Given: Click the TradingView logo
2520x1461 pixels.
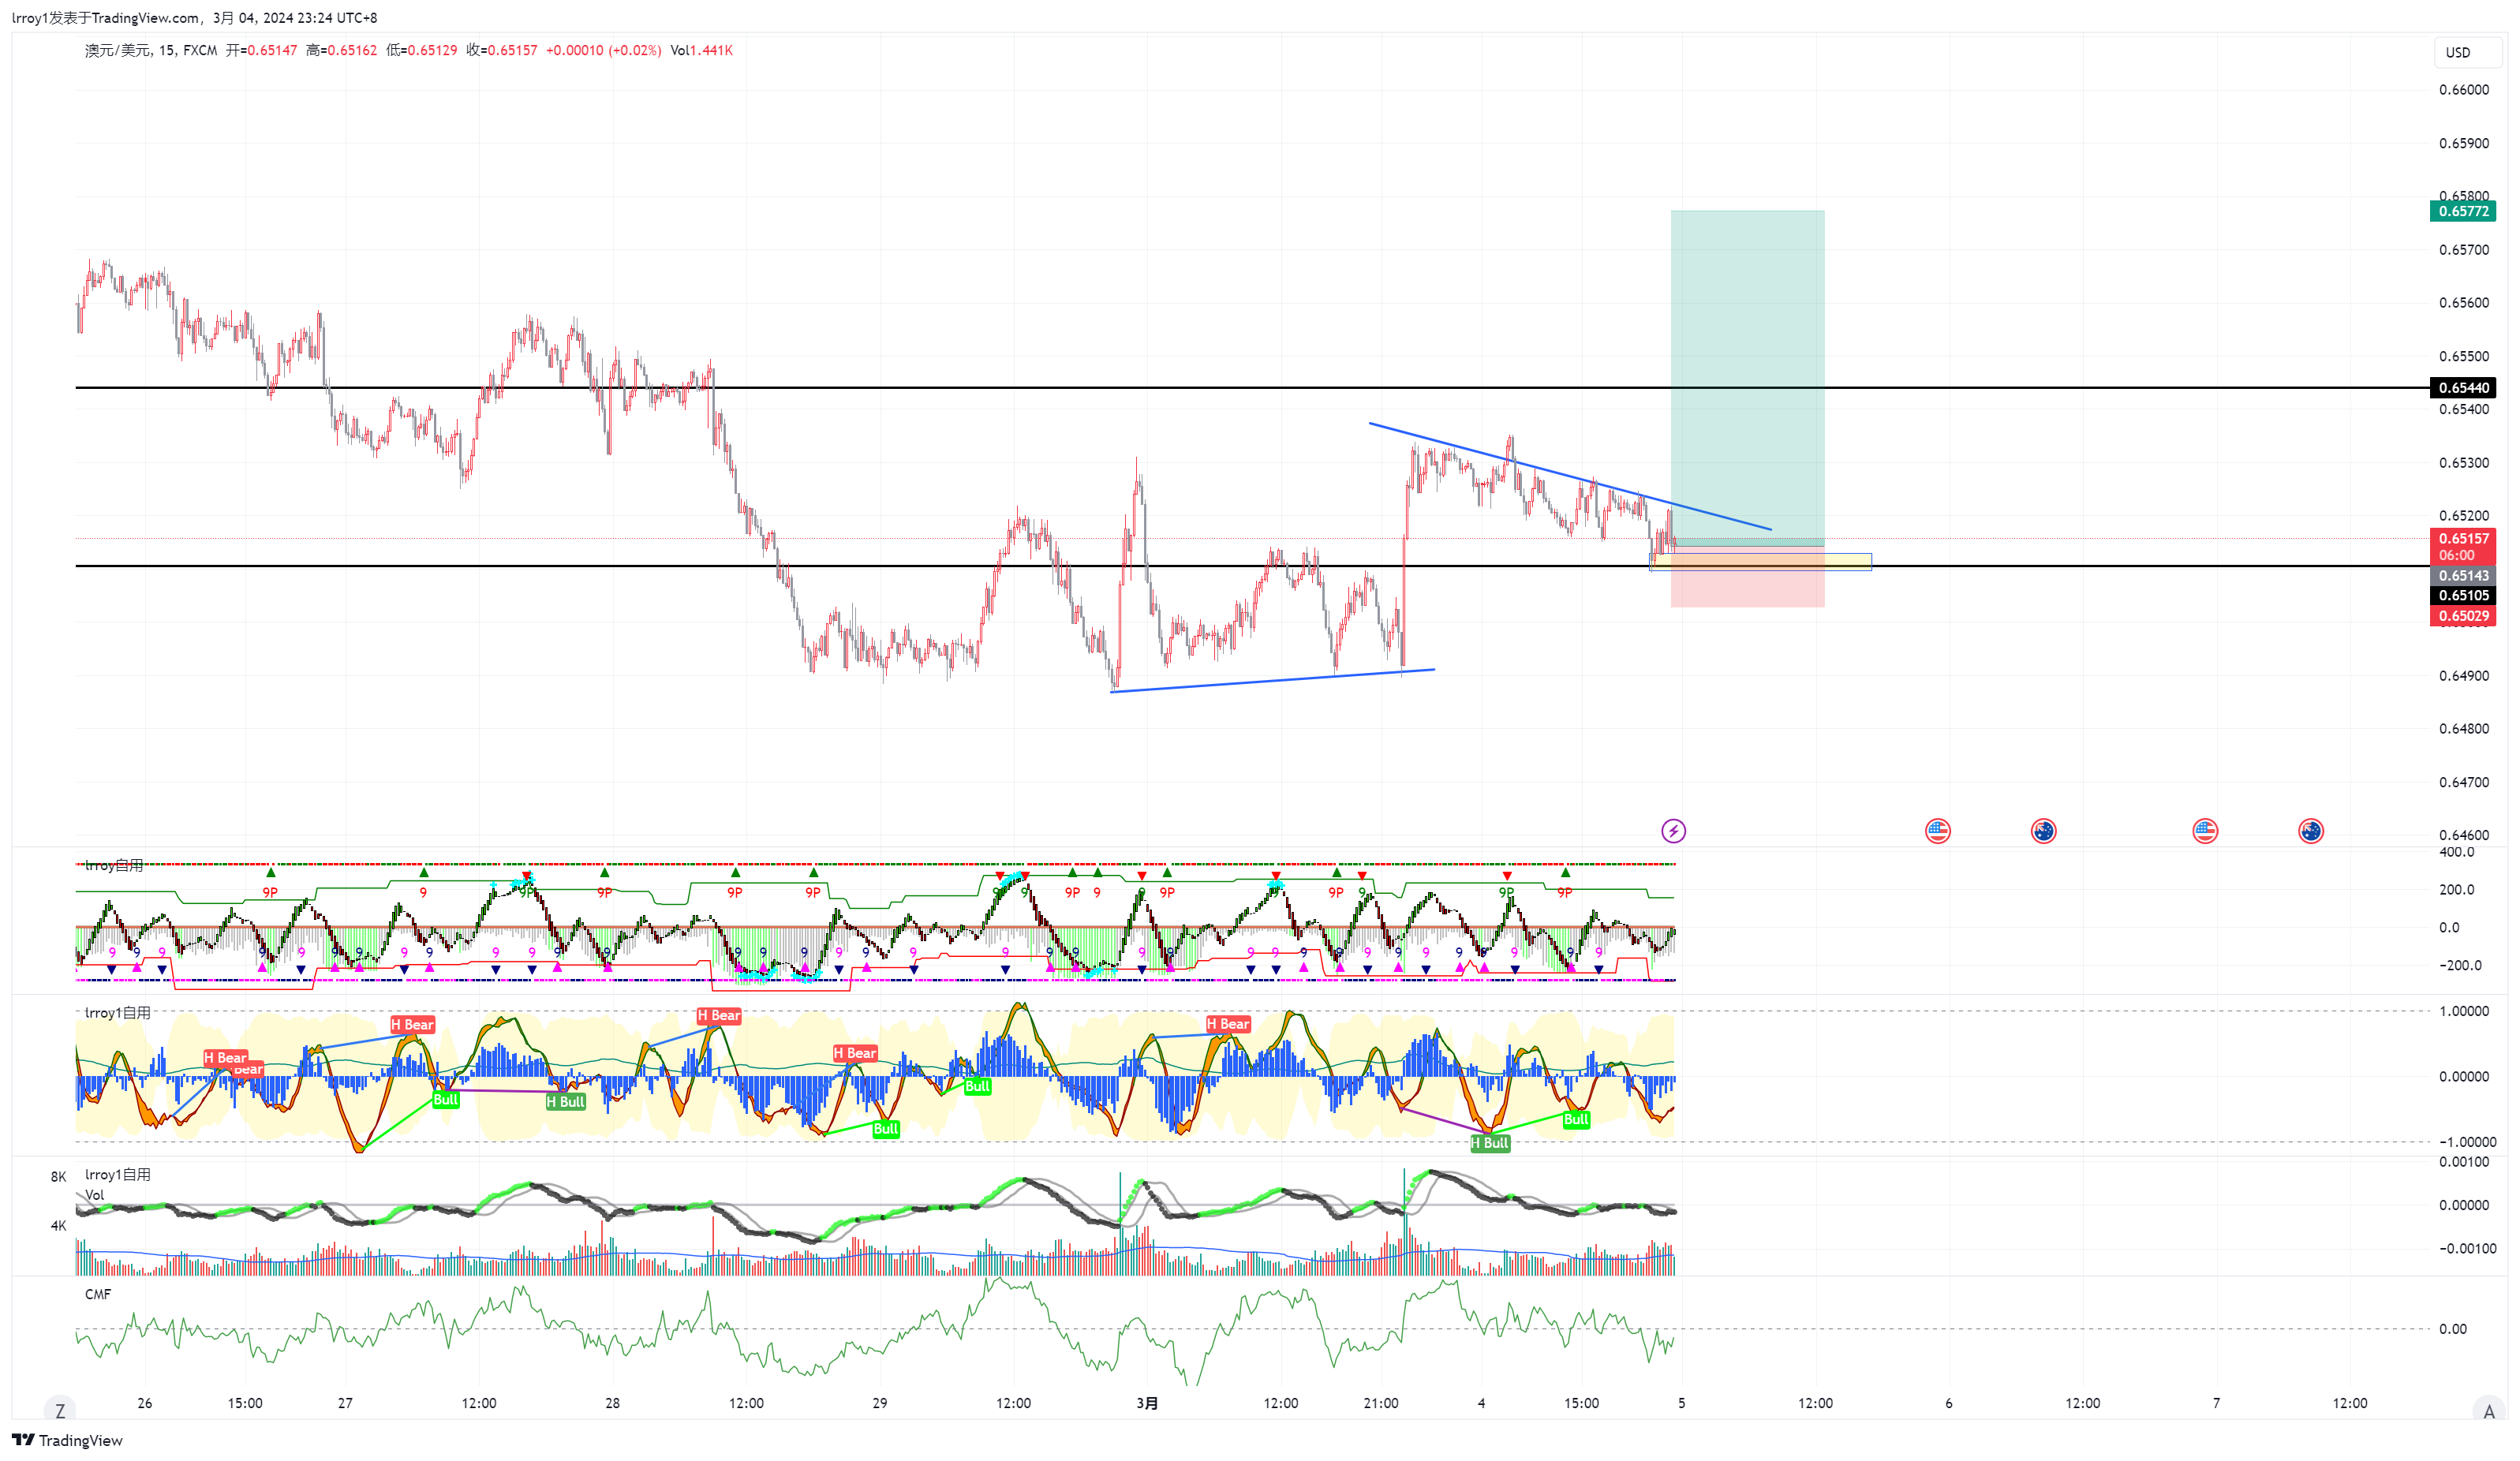Looking at the screenshot, I should pos(67,1440).
